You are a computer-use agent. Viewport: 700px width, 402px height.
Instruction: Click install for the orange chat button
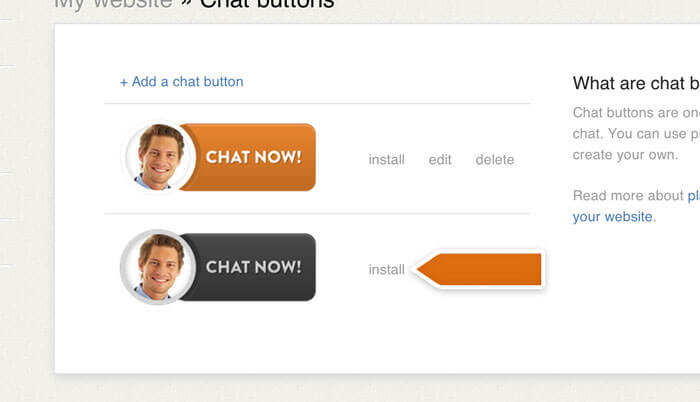click(x=387, y=159)
